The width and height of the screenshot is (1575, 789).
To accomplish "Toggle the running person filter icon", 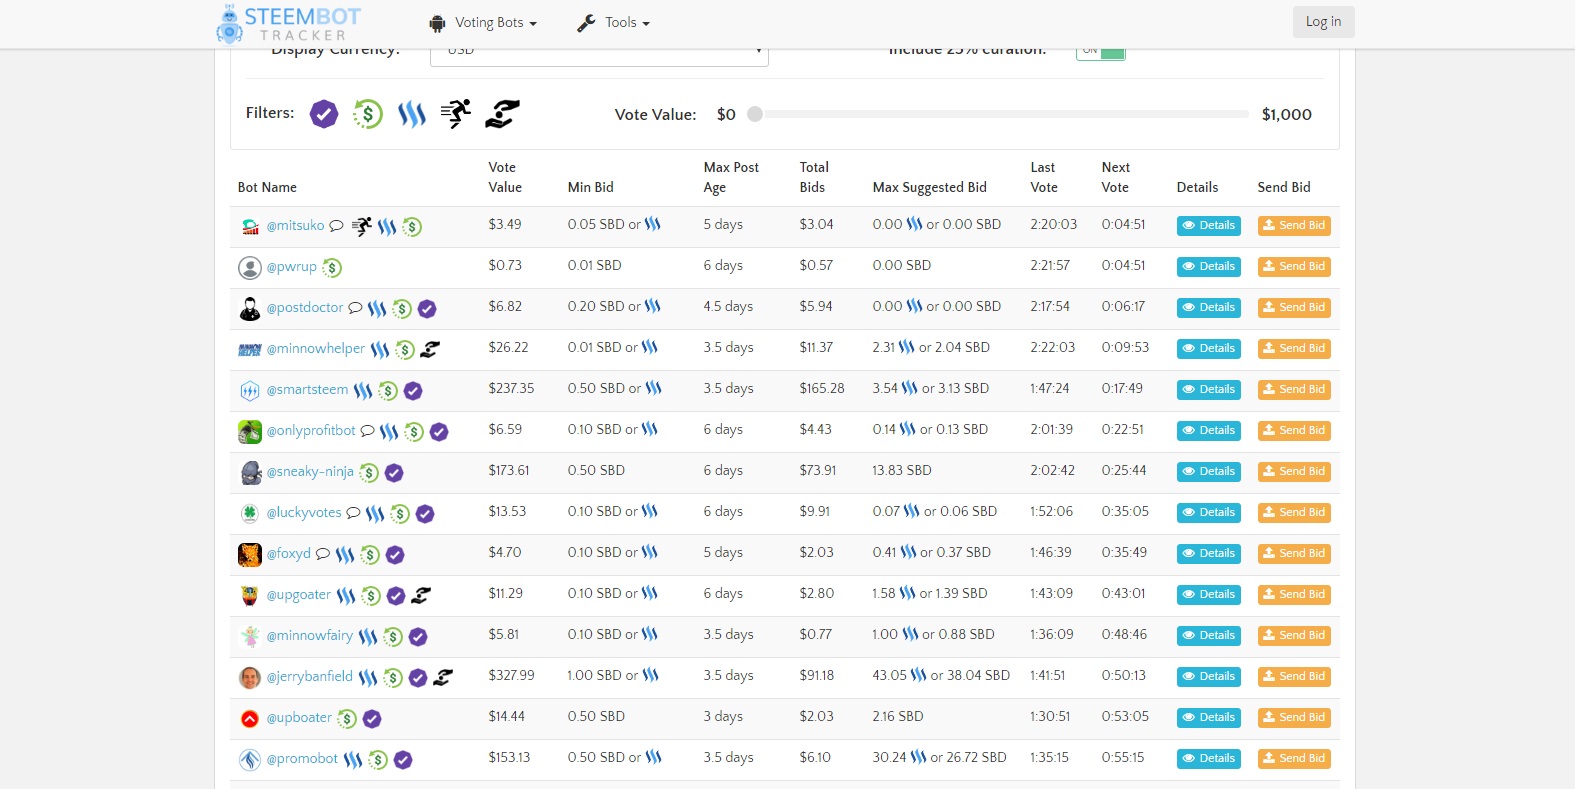I will click(x=456, y=114).
